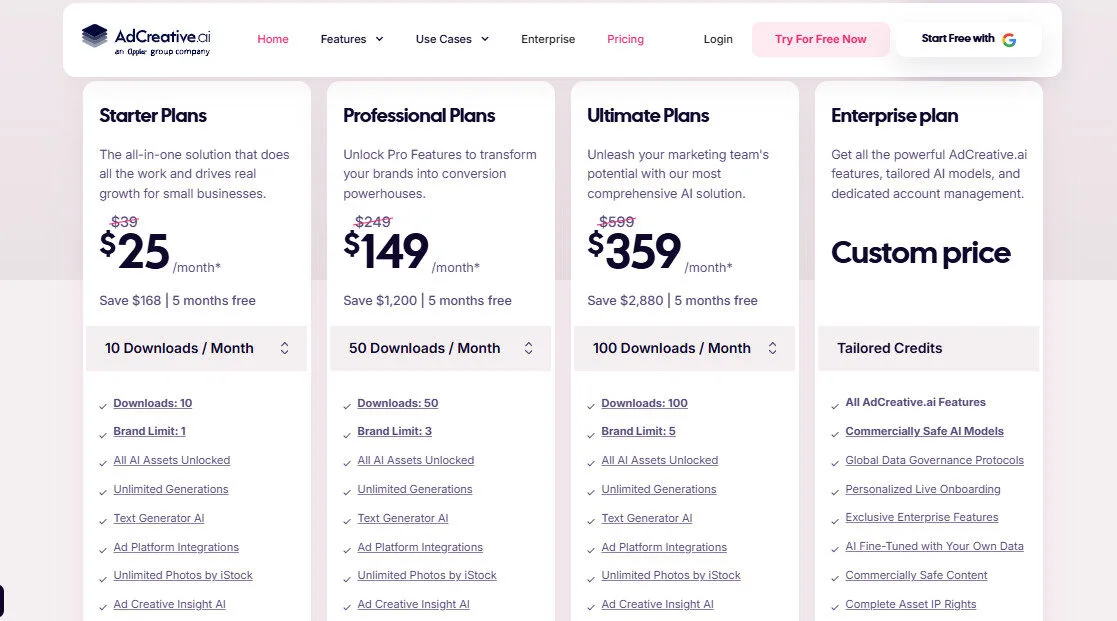Viewport: 1117px width, 621px height.
Task: Click the checkmark beside Starter's Downloads: 10
Action: [x=103, y=404]
